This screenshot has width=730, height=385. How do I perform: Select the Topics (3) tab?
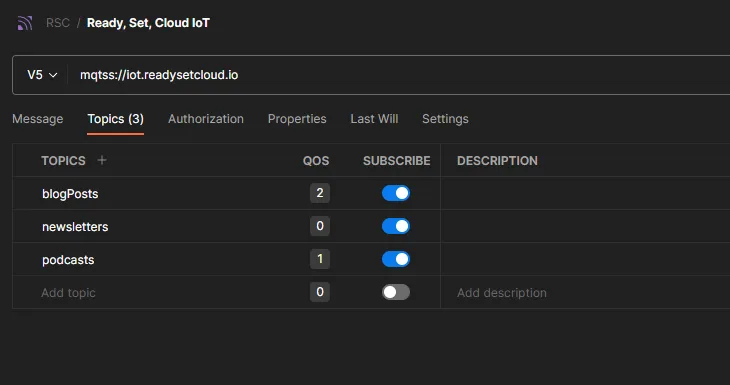pyautogui.click(x=115, y=119)
